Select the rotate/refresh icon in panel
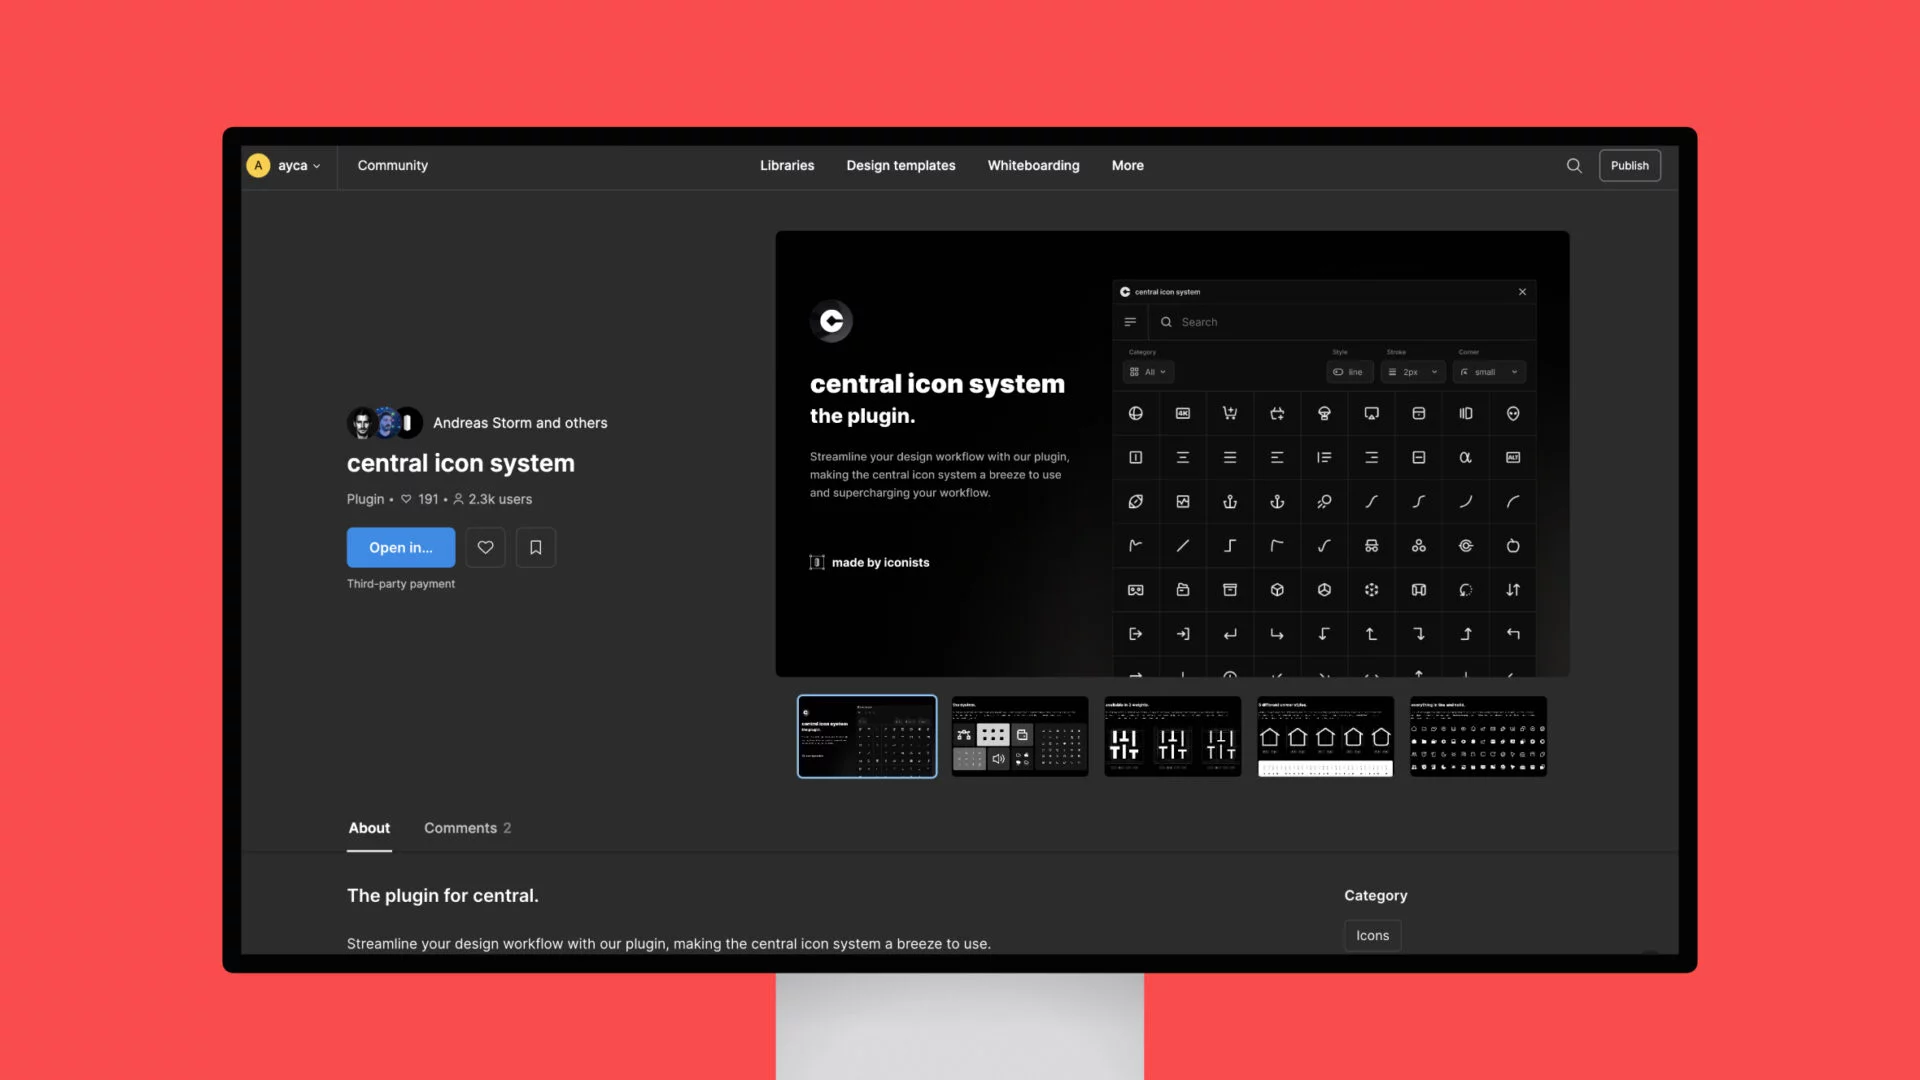Viewport: 1920px width, 1080px height. click(1465, 589)
